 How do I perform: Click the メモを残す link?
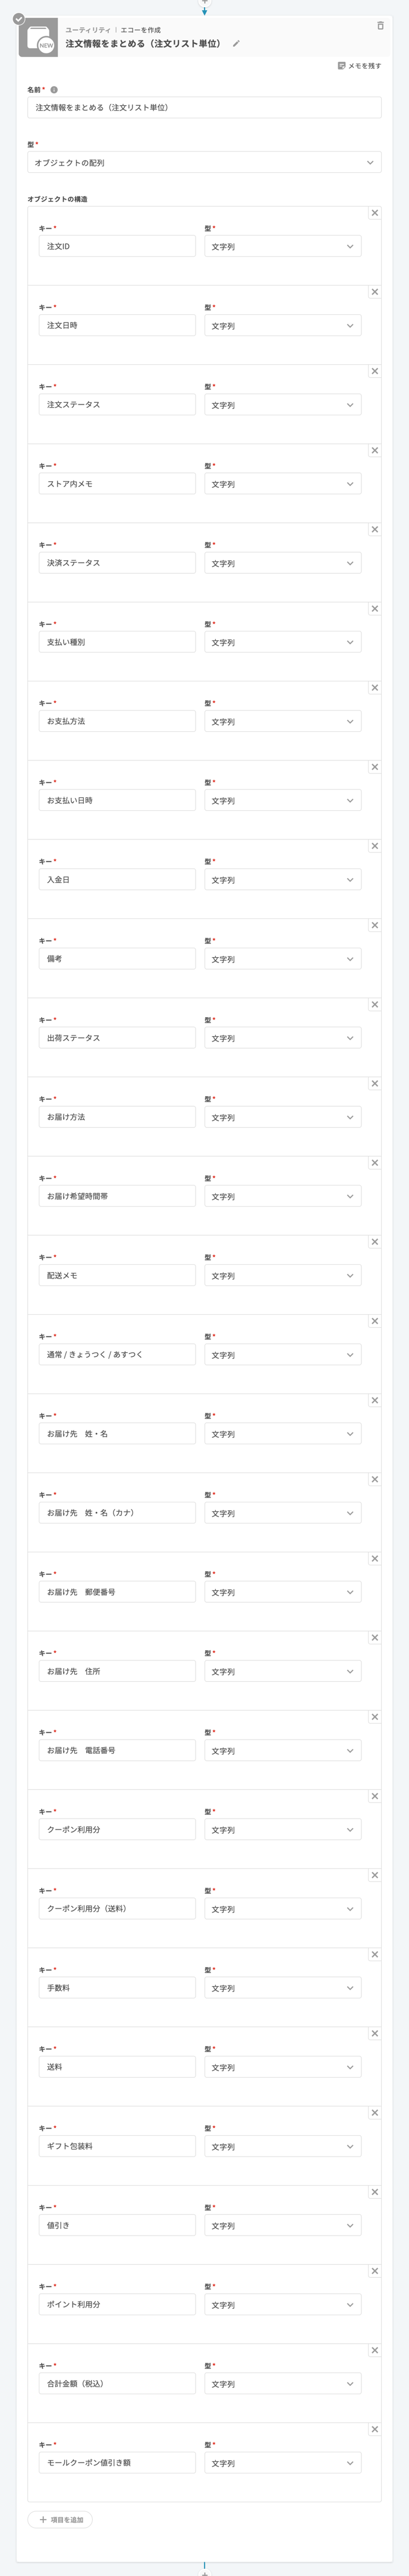(x=364, y=66)
